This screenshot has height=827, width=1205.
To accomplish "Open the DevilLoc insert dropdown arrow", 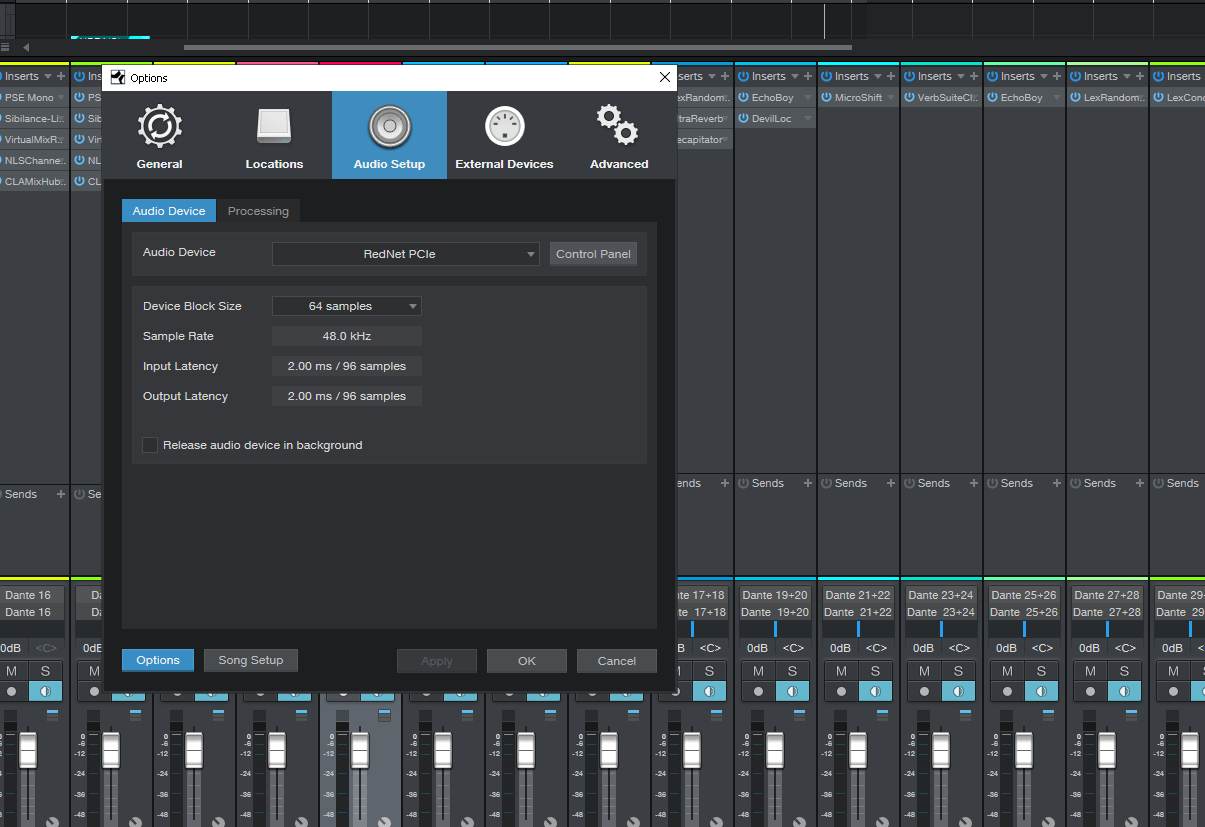I will [x=807, y=119].
